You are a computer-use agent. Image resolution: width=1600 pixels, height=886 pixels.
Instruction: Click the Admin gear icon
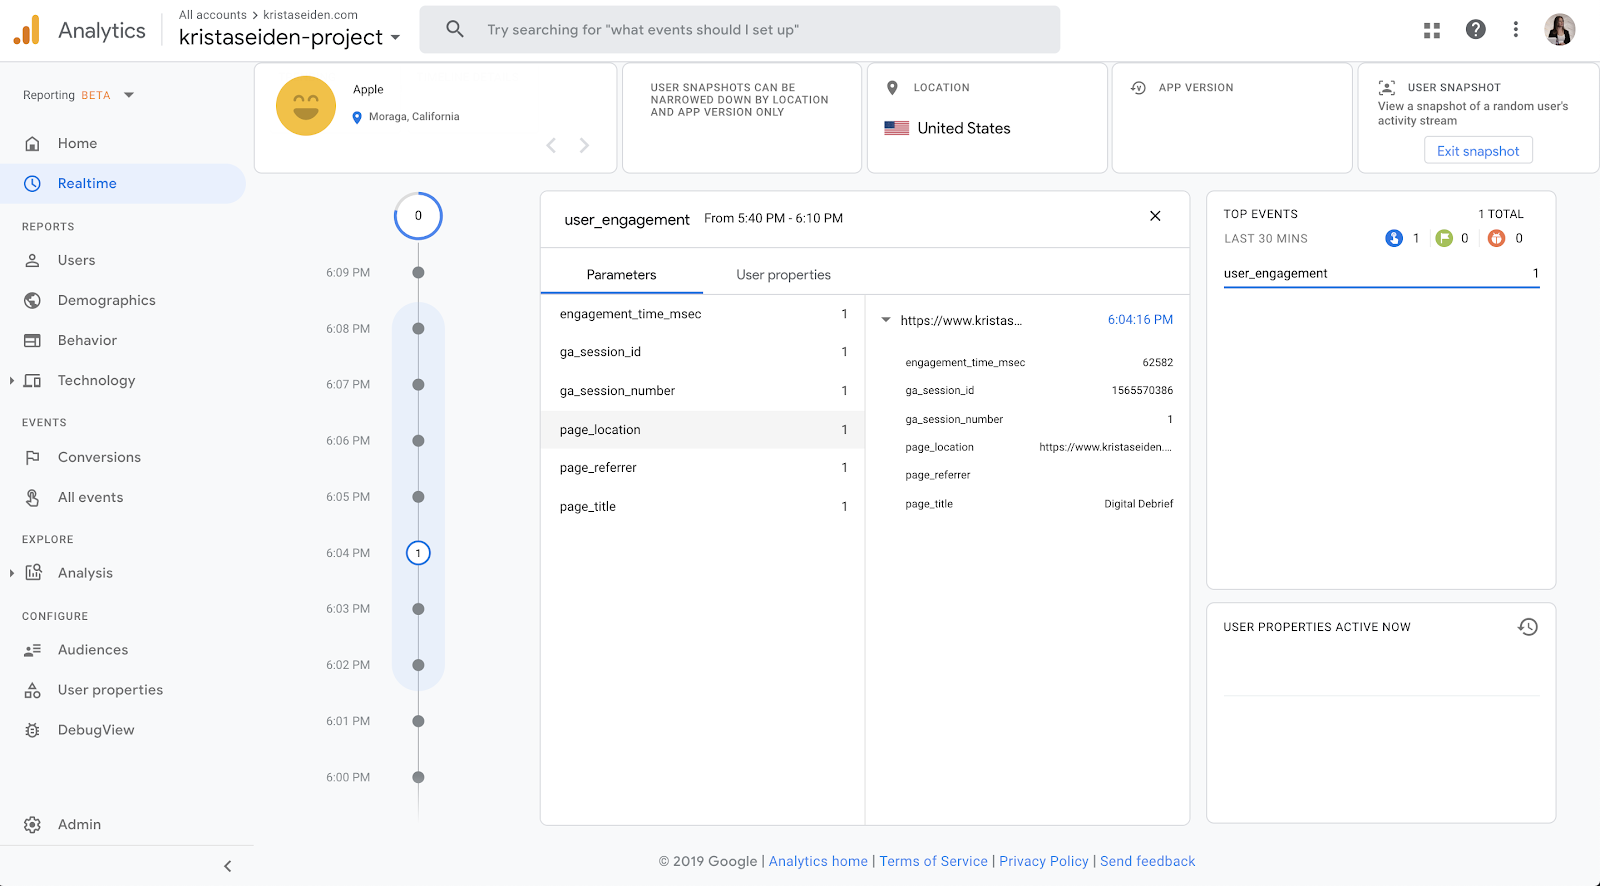(33, 825)
